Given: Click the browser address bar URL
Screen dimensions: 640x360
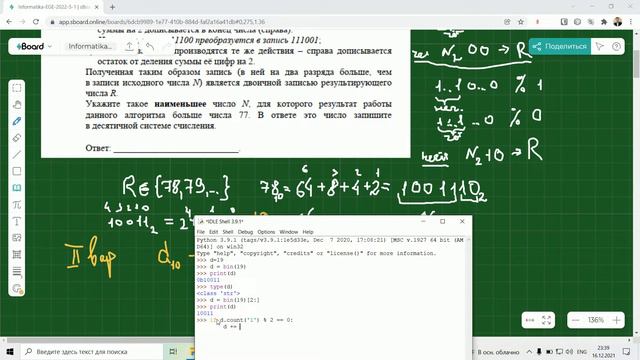Looking at the screenshot, I should (162, 22).
